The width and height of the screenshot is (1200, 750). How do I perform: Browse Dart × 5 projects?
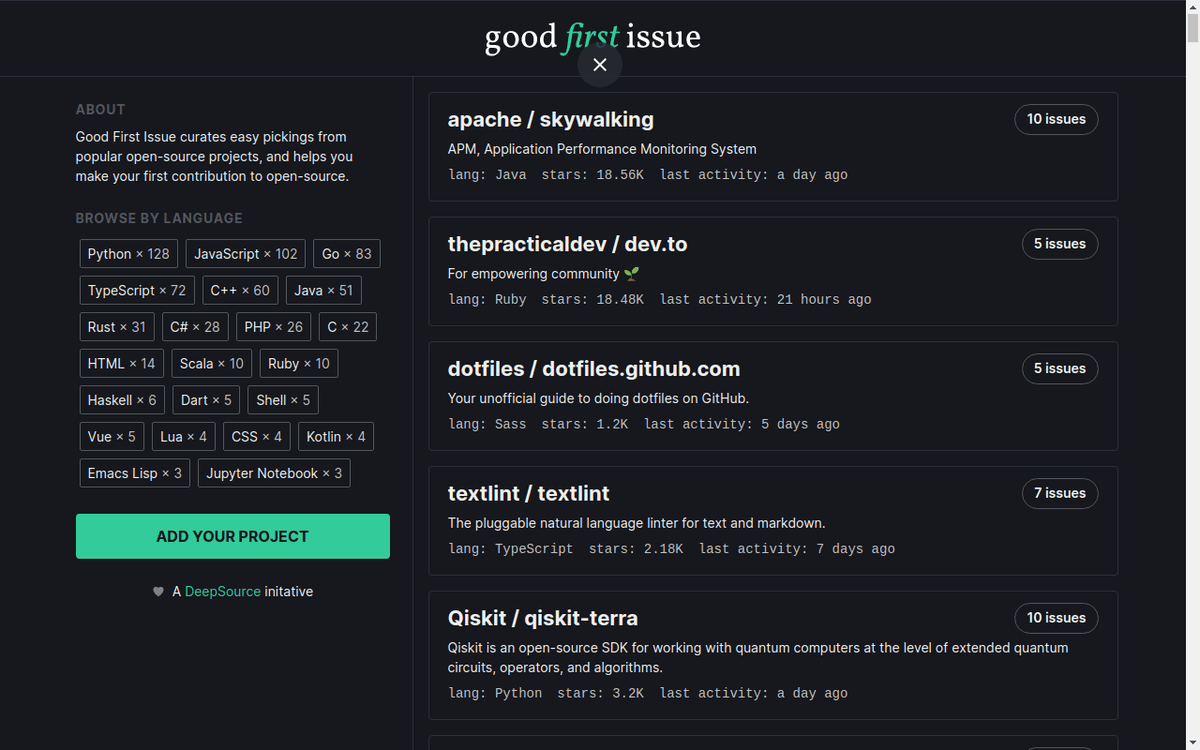tap(206, 400)
